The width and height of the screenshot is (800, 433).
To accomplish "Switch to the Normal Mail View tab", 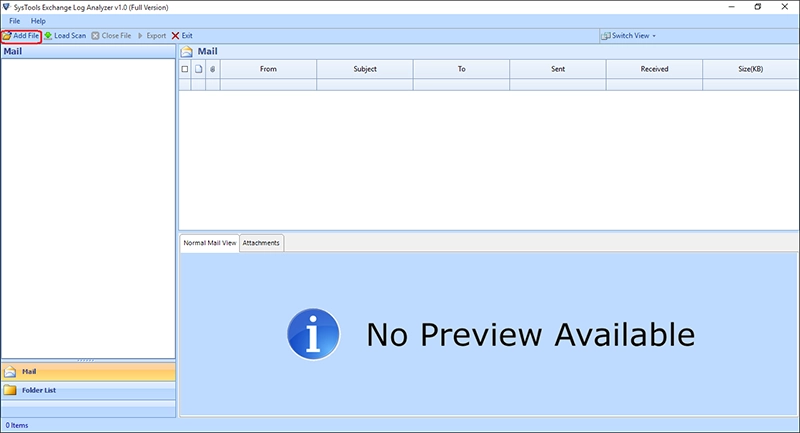I will 210,243.
